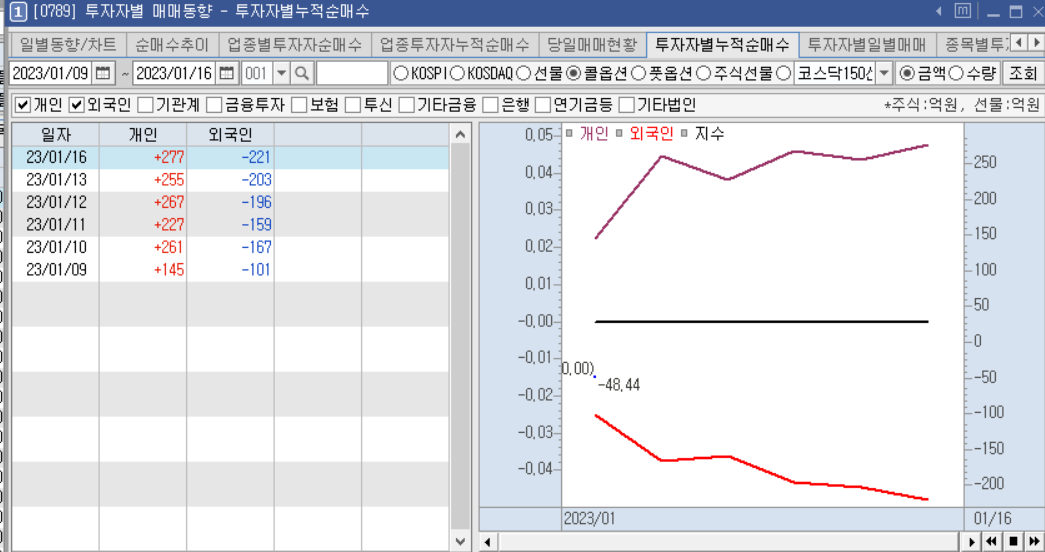
Task: Click empty name field after search icon
Action: pyautogui.click(x=352, y=73)
